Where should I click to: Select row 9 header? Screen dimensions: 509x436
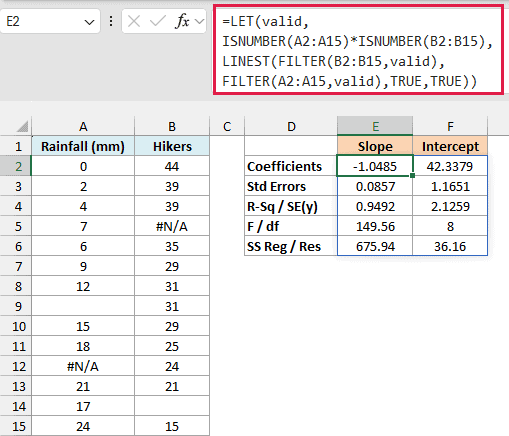coord(16,306)
